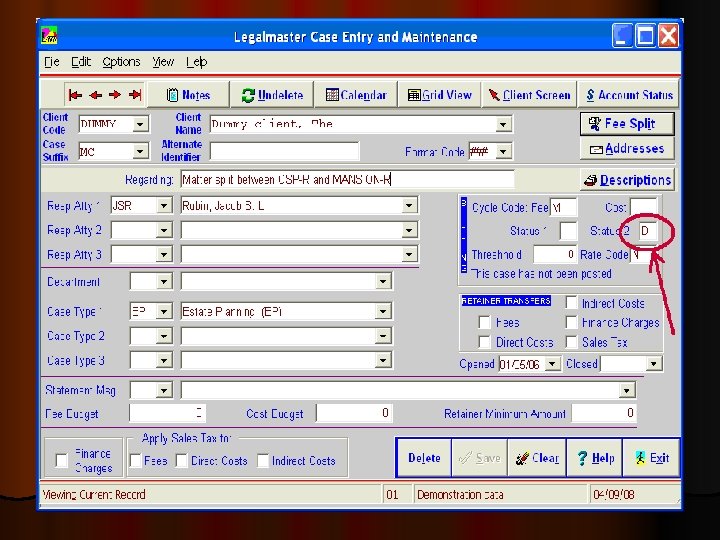Go to last record arrow
Screen dimensions: 720x540
click(135, 95)
